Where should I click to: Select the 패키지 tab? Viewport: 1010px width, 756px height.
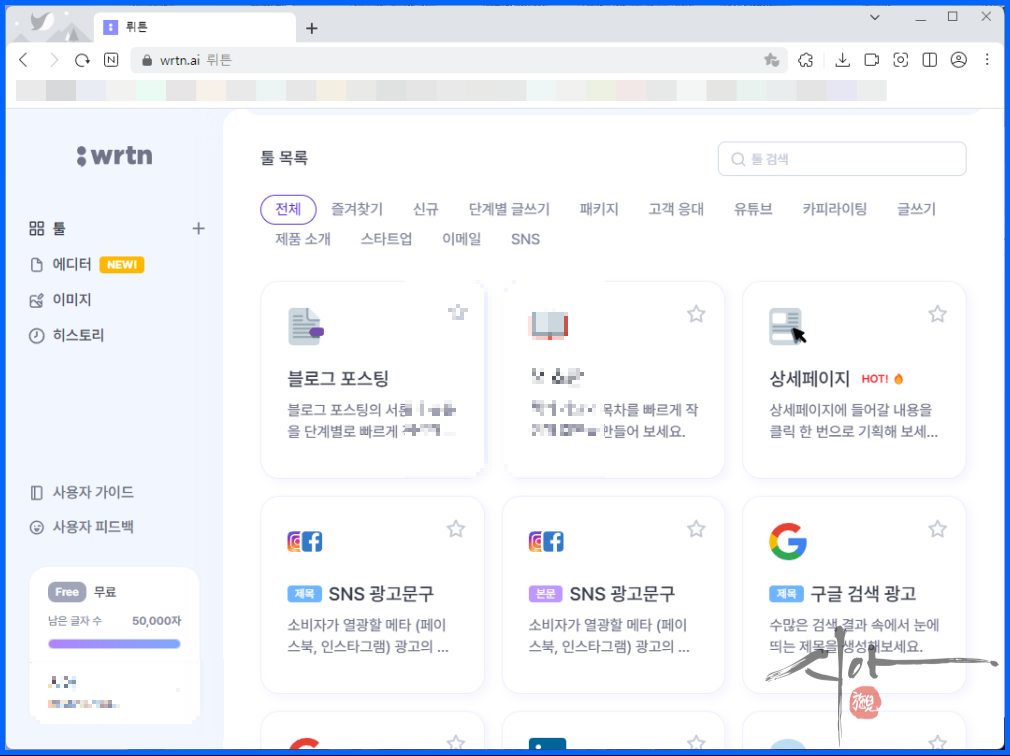click(599, 209)
